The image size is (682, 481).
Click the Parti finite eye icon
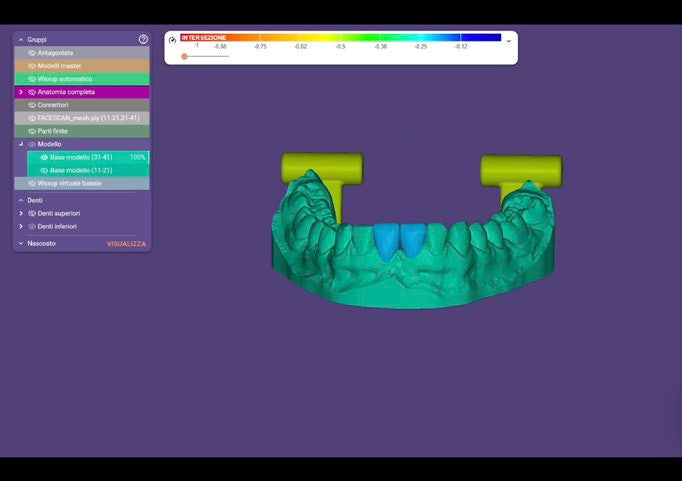pos(32,130)
